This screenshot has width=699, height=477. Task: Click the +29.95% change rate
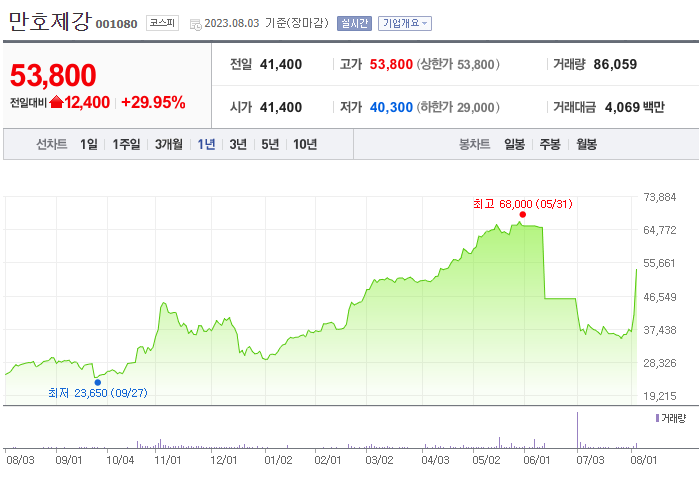153,102
